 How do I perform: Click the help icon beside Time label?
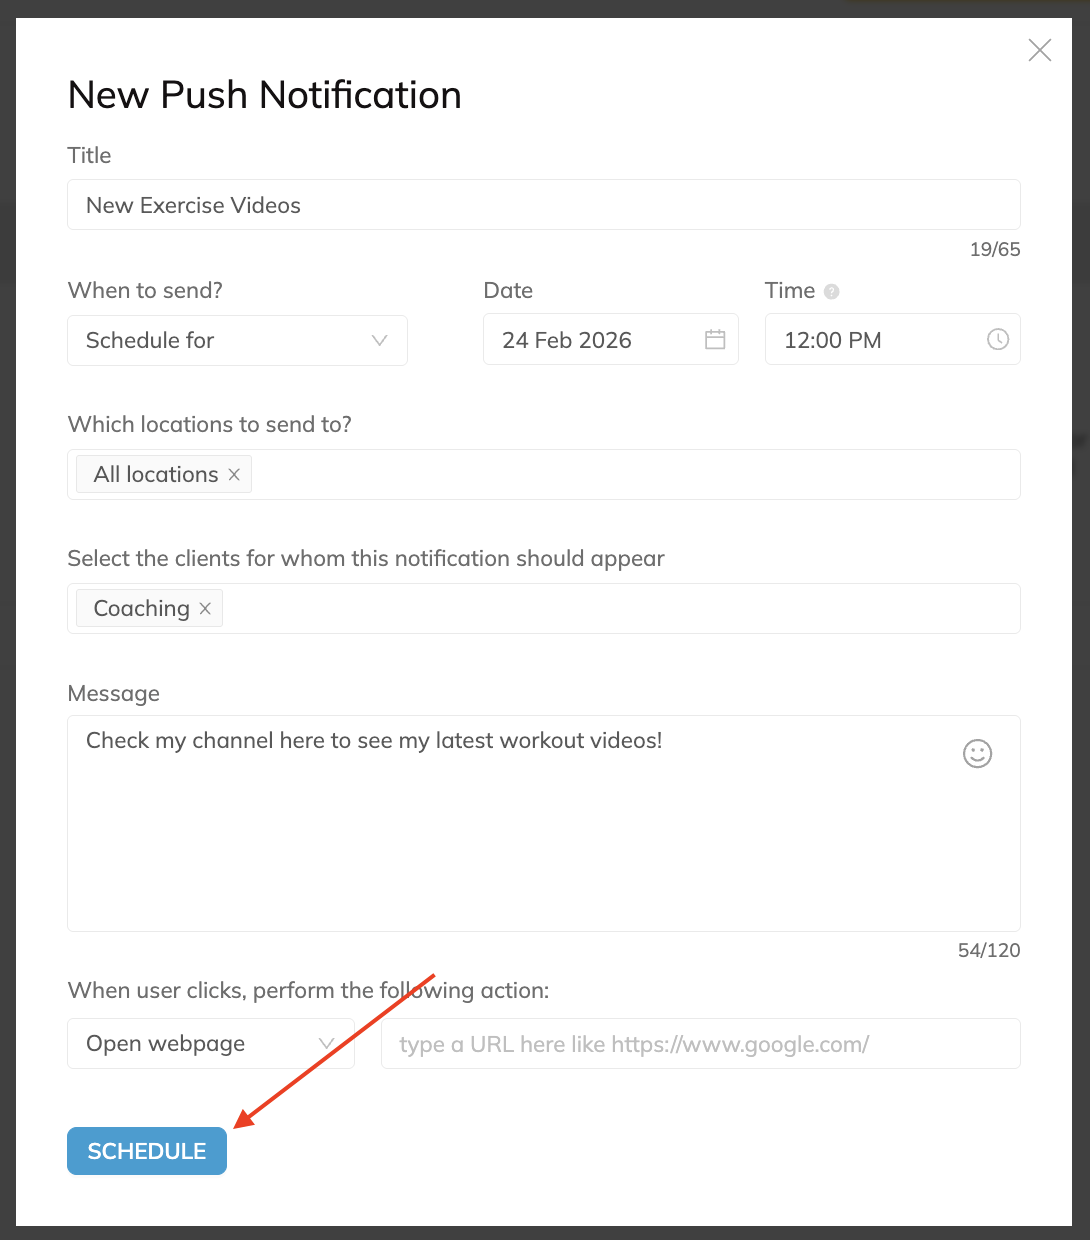pyautogui.click(x=832, y=292)
